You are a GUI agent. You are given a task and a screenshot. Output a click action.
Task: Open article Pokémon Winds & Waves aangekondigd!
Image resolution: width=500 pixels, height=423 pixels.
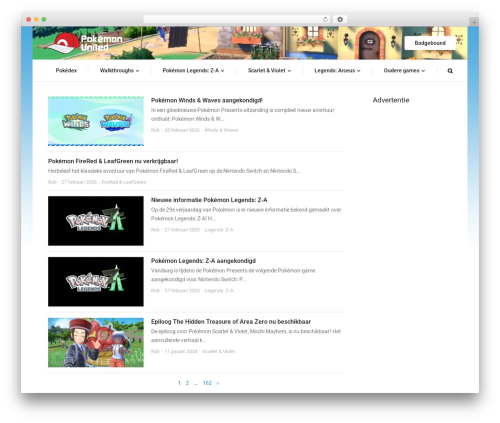(207, 100)
